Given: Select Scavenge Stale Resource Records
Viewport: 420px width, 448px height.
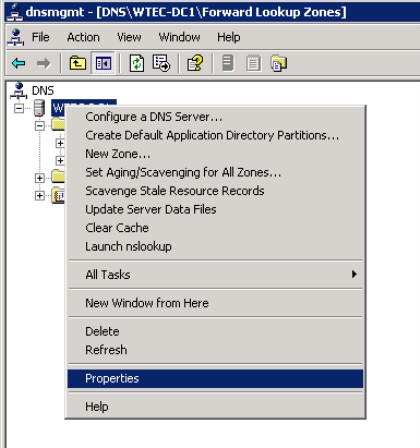Looking at the screenshot, I should click(215, 191).
